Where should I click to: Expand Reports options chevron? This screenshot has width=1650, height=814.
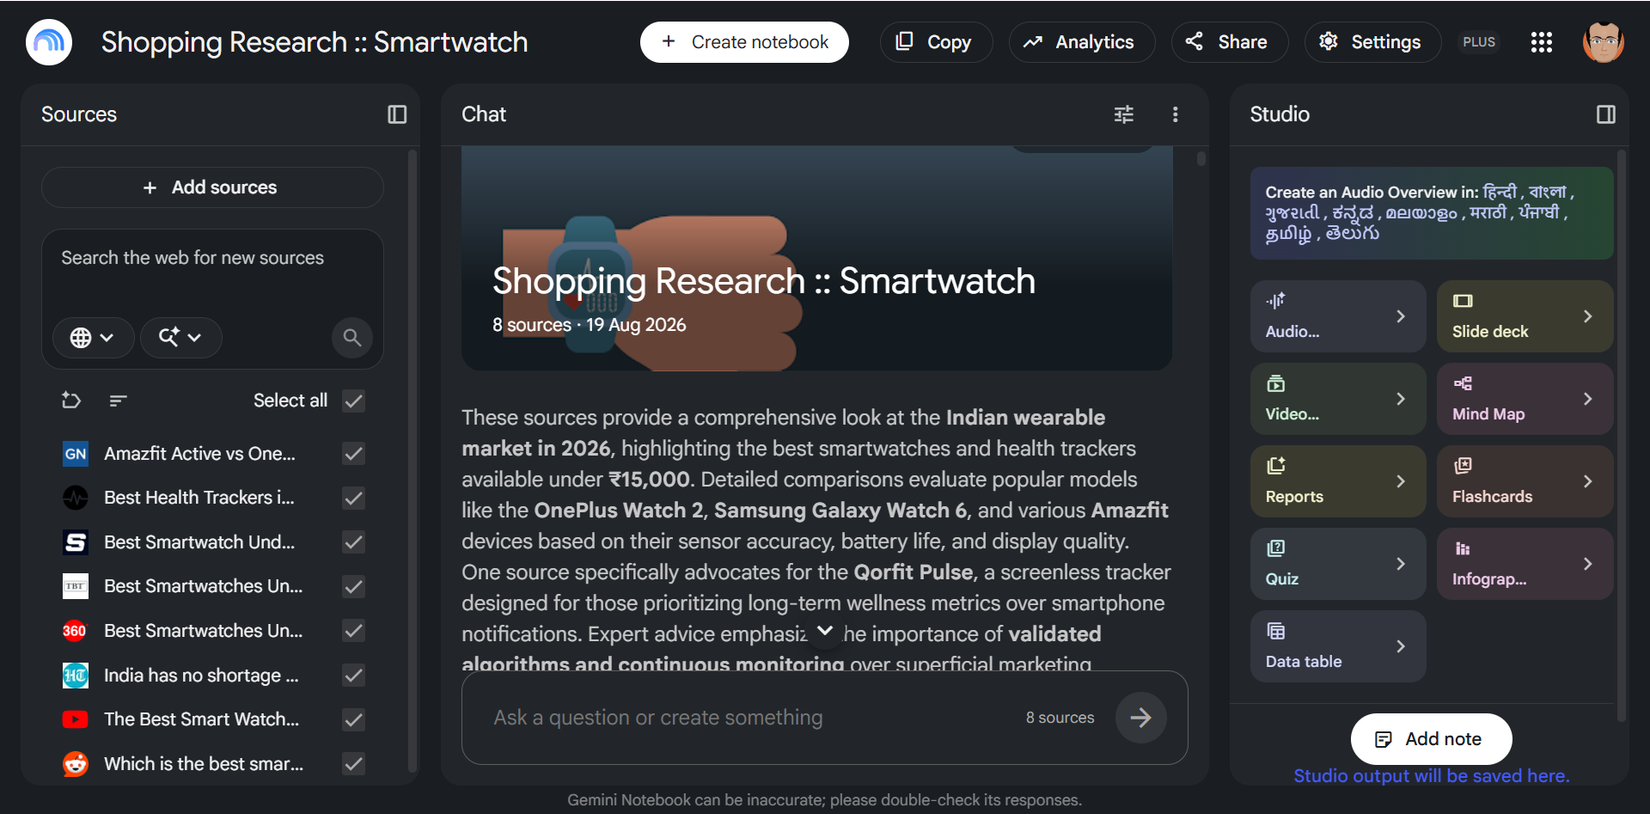point(1401,481)
